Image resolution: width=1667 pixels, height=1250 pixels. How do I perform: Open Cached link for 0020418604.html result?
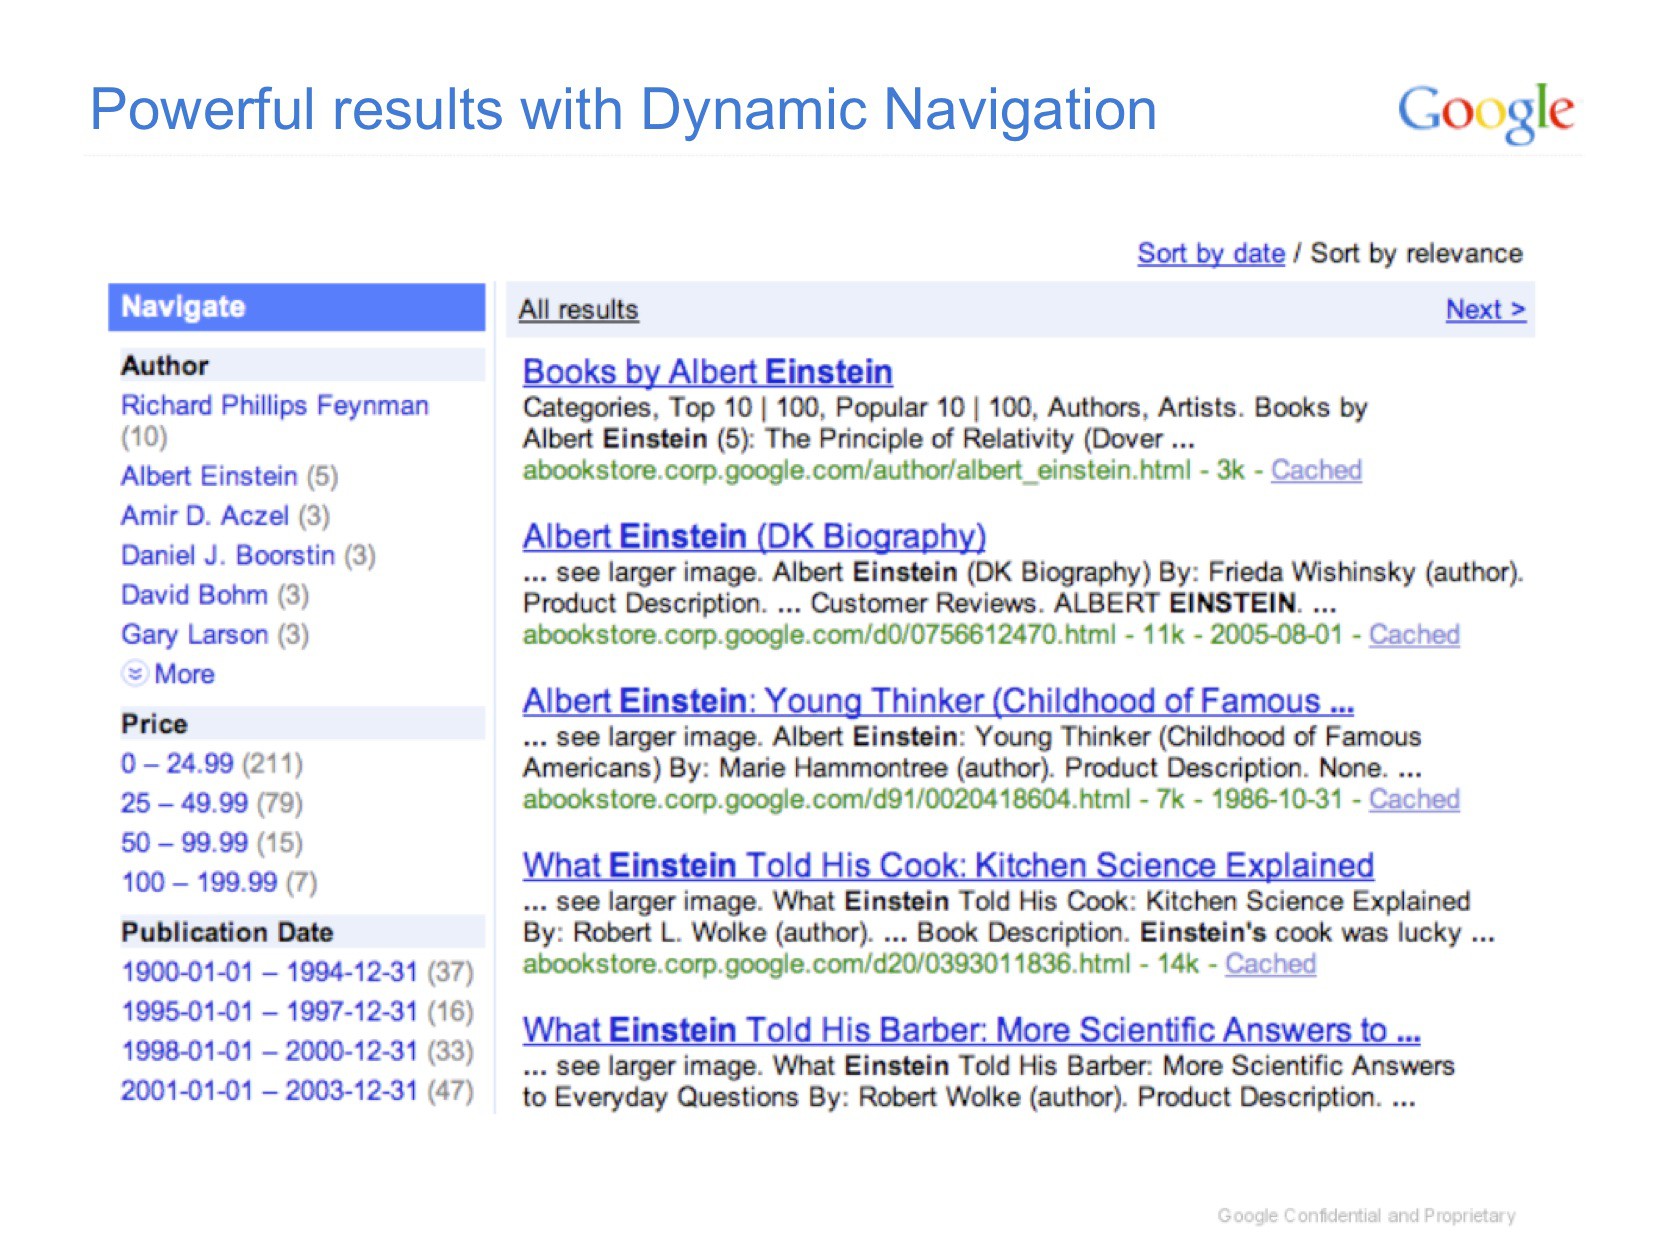pos(1414,800)
